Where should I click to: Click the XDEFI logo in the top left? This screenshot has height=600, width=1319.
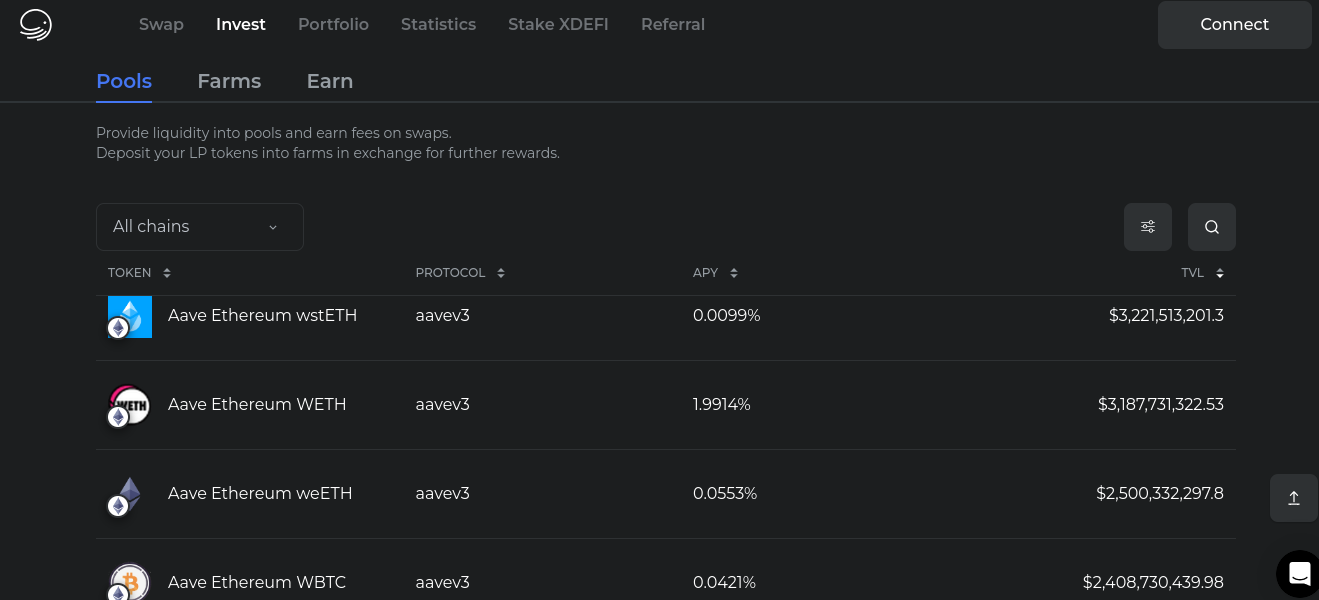point(35,25)
